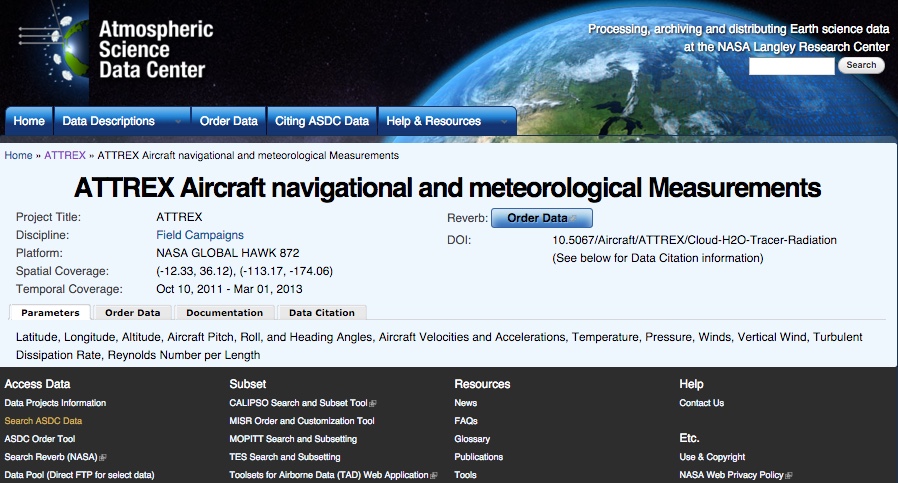Image resolution: width=898 pixels, height=483 pixels.
Task: Focus the site search input field
Action: 791,66
